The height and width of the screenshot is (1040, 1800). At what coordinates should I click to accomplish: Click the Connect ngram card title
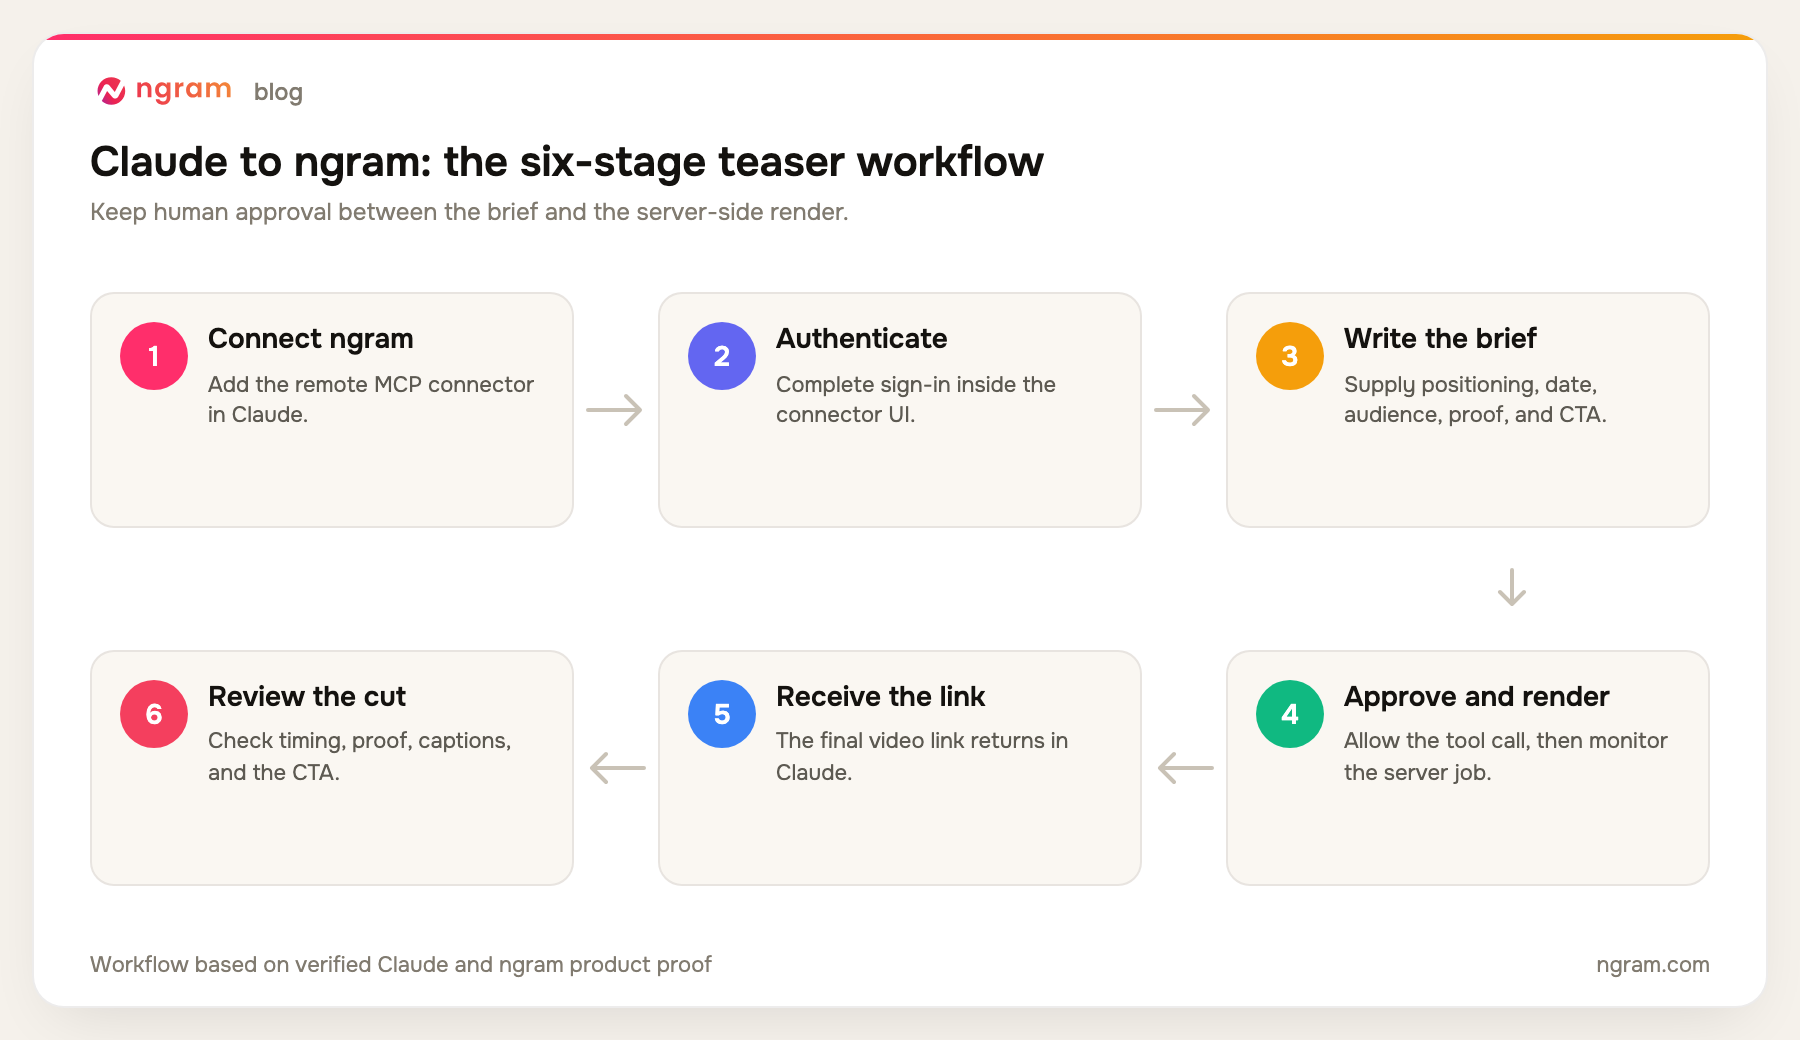point(311,339)
